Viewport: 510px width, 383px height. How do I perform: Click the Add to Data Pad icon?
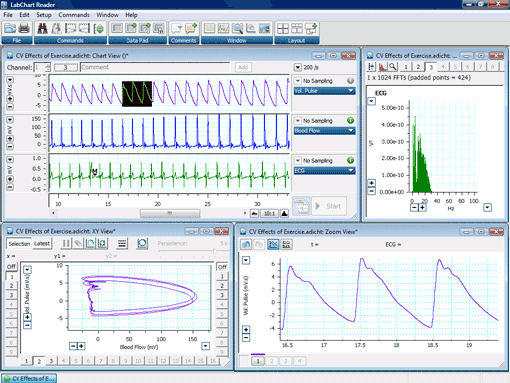pyautogui.click(x=131, y=29)
